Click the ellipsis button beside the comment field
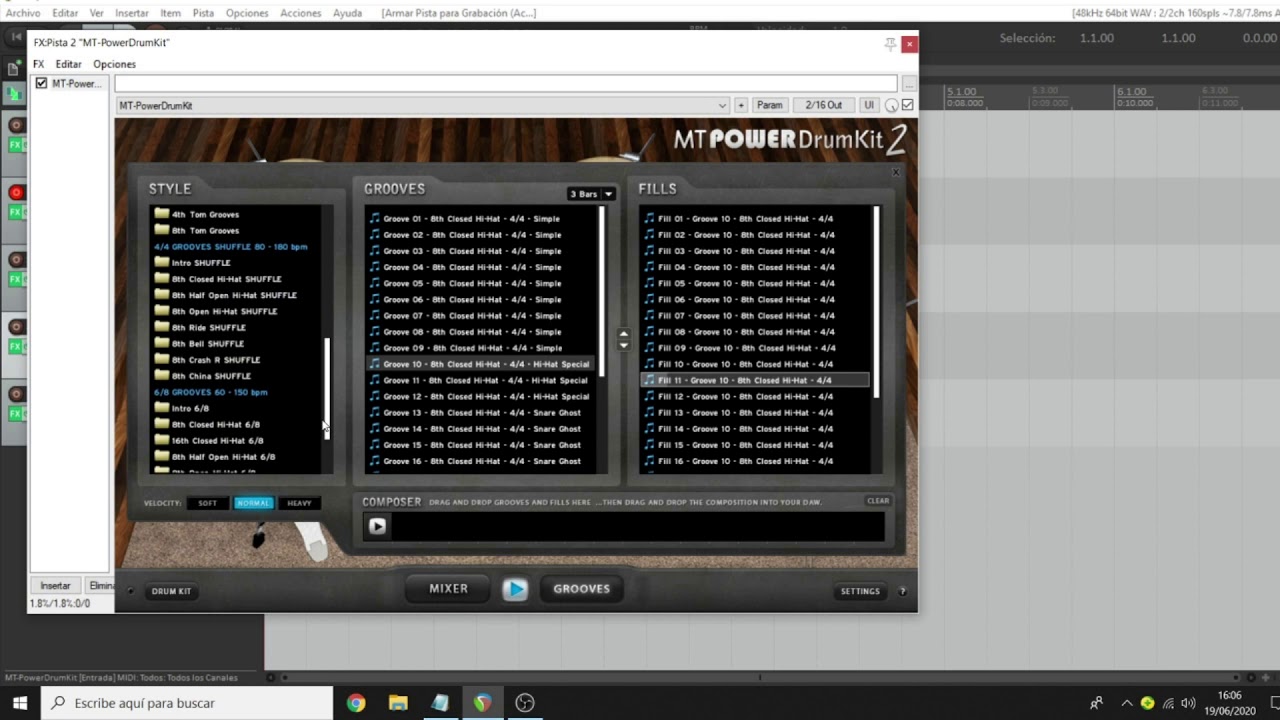 [x=908, y=84]
